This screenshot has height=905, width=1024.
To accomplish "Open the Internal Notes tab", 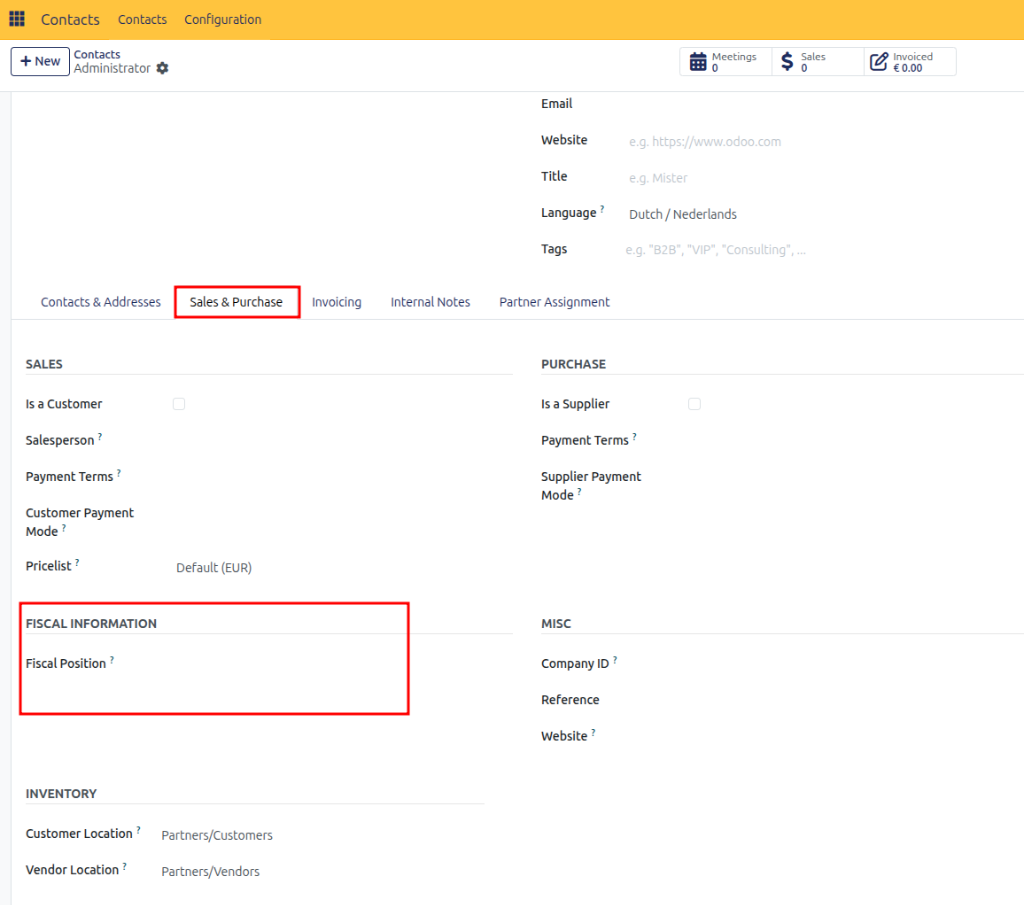I will pos(430,302).
